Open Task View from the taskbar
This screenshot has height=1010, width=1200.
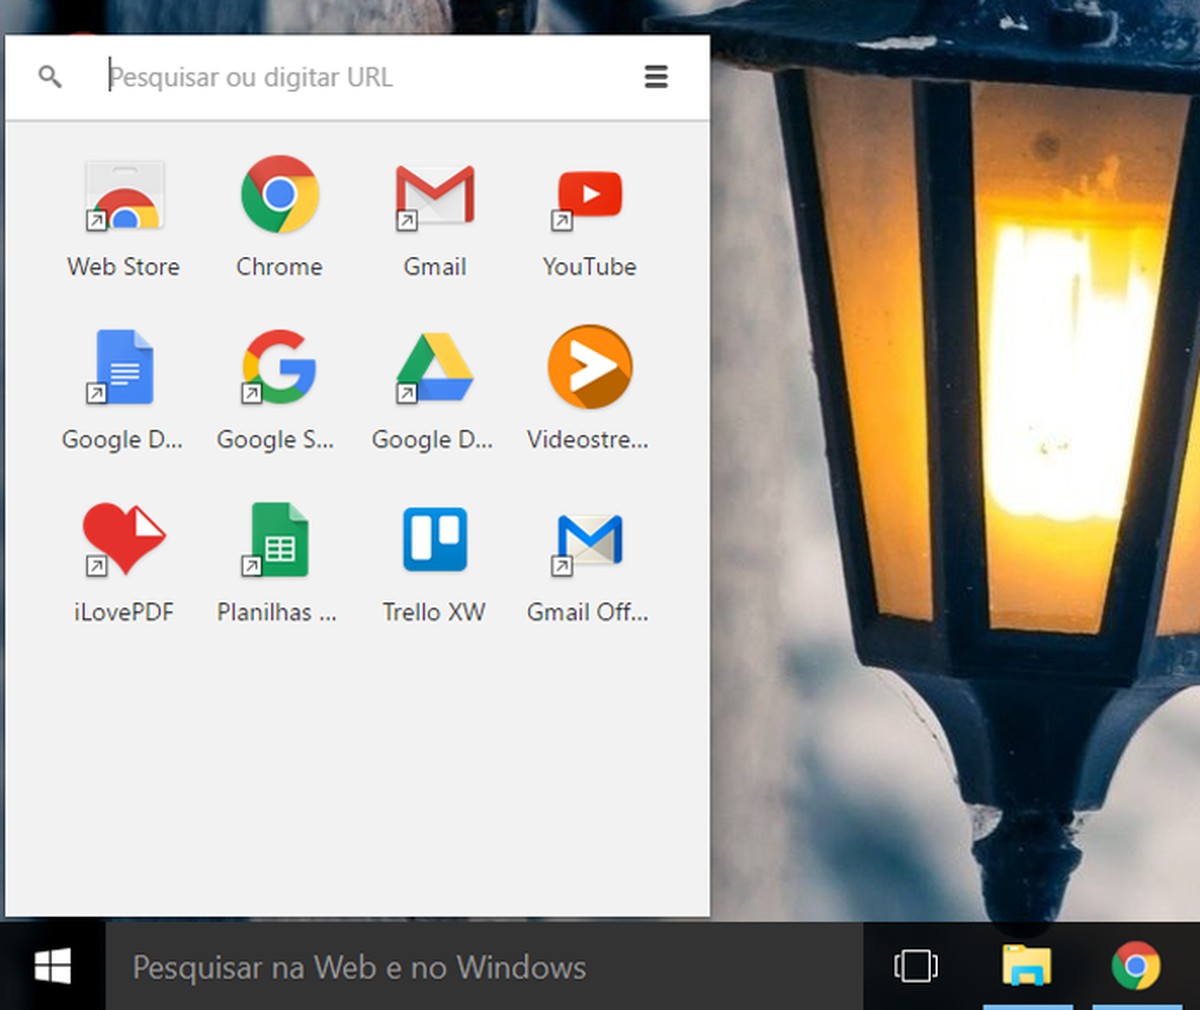[x=916, y=967]
